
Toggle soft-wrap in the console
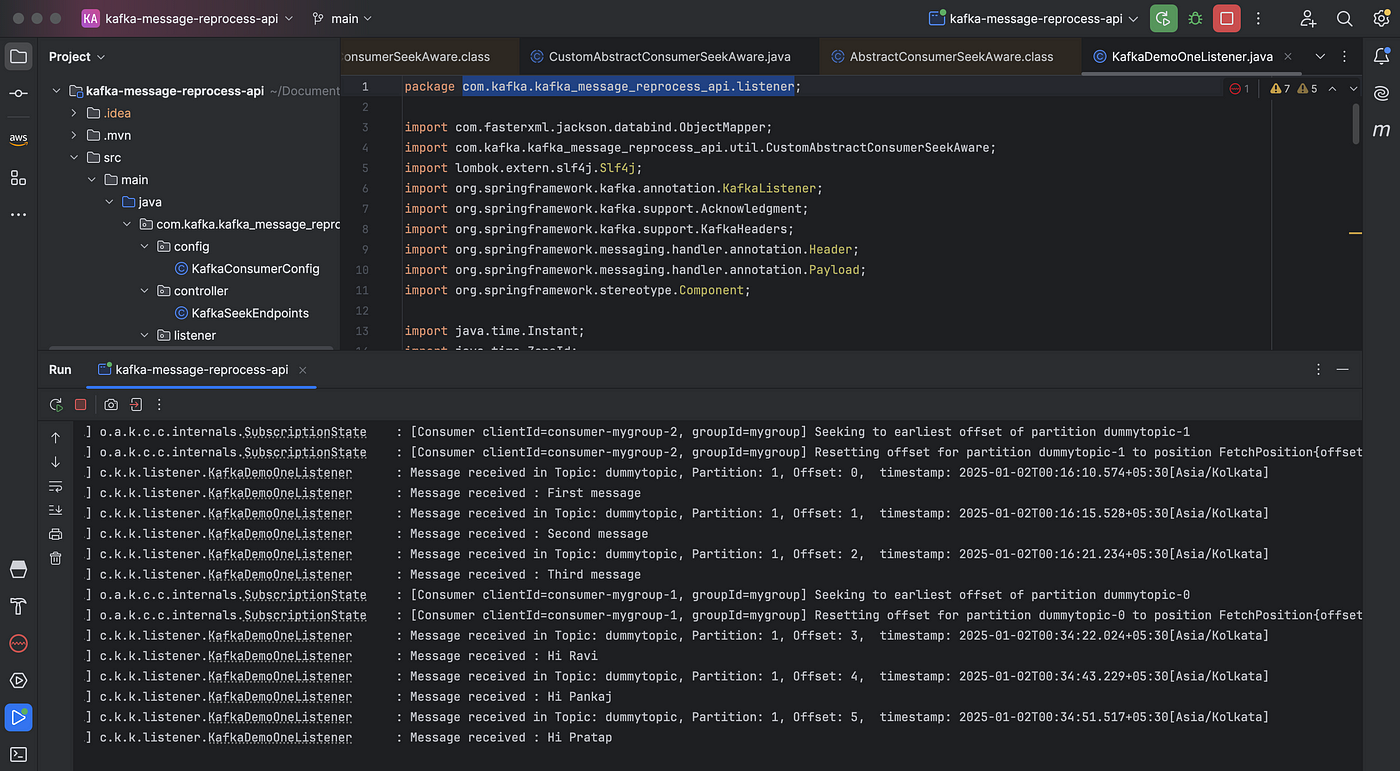pyautogui.click(x=56, y=487)
